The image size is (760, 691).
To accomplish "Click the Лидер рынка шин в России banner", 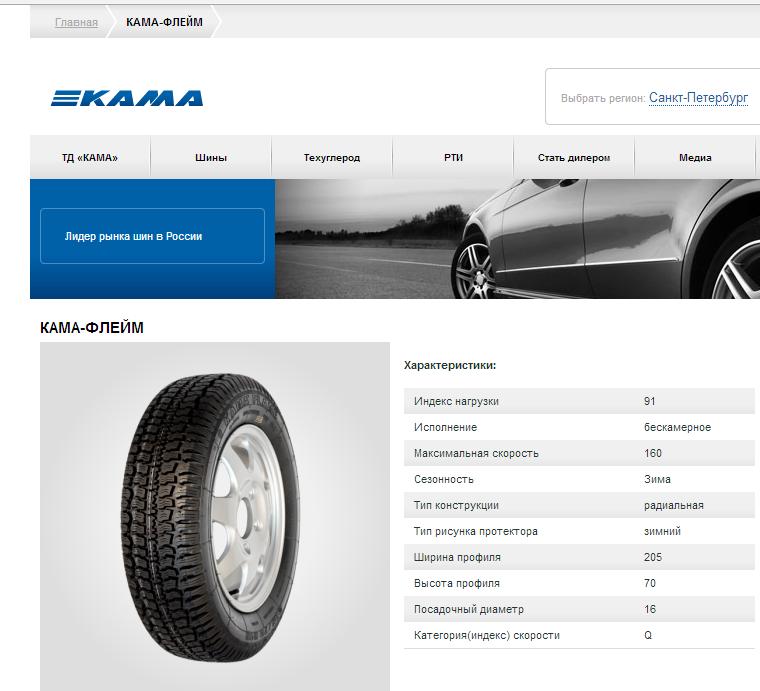I will tap(153, 236).
